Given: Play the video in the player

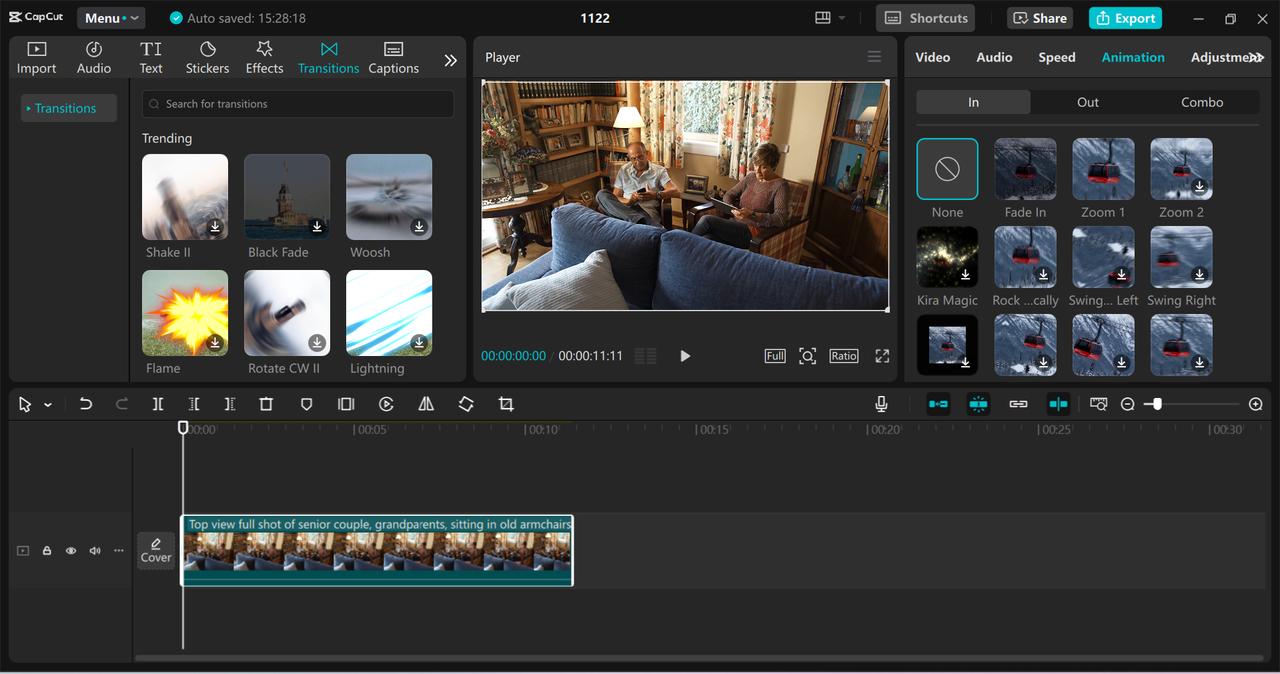Looking at the screenshot, I should [685, 356].
